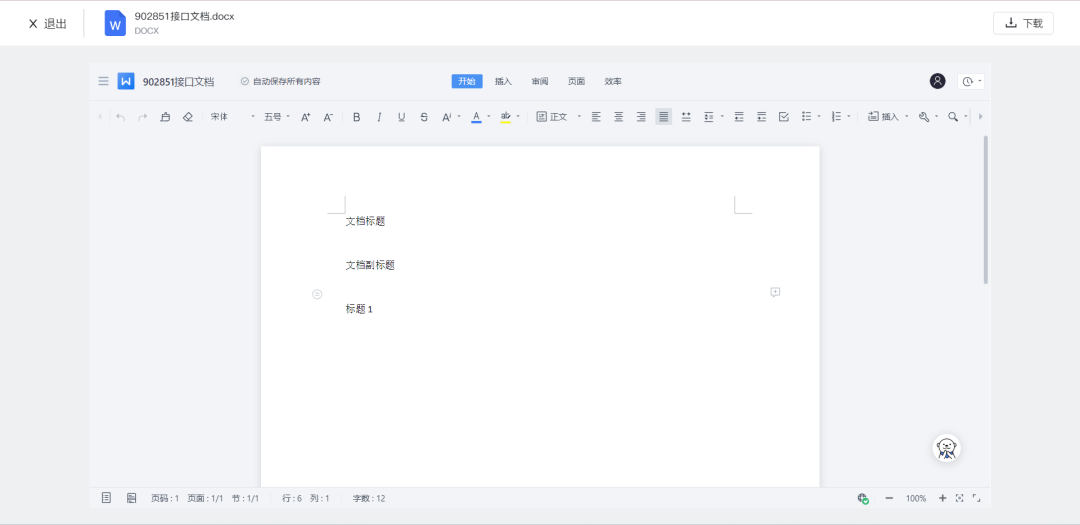Insert a checkbox task list
The image size is (1080, 525).
(784, 117)
